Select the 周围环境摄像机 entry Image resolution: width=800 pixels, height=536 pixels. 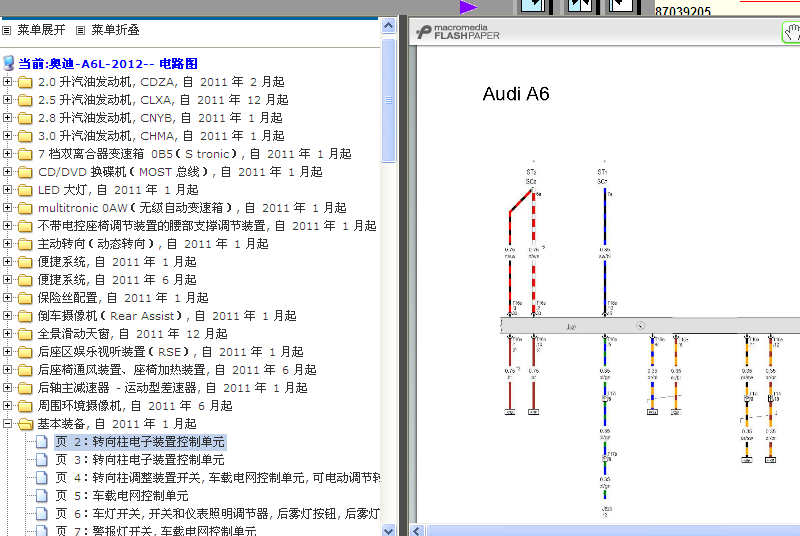[x=135, y=405]
